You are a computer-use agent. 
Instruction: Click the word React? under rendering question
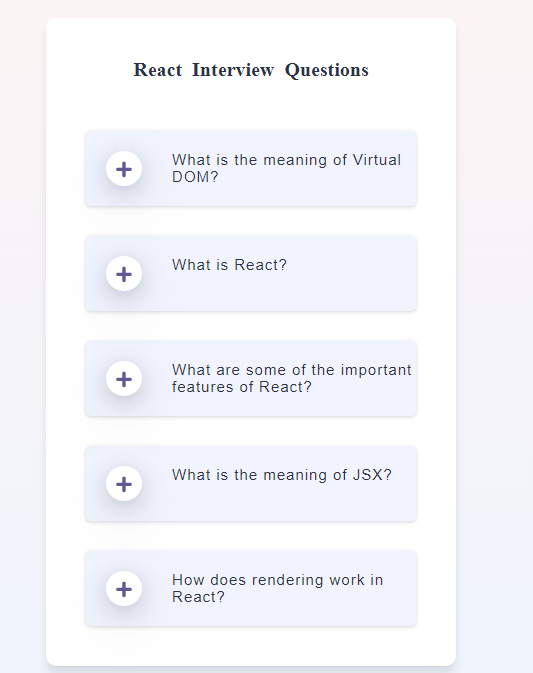(x=198, y=597)
